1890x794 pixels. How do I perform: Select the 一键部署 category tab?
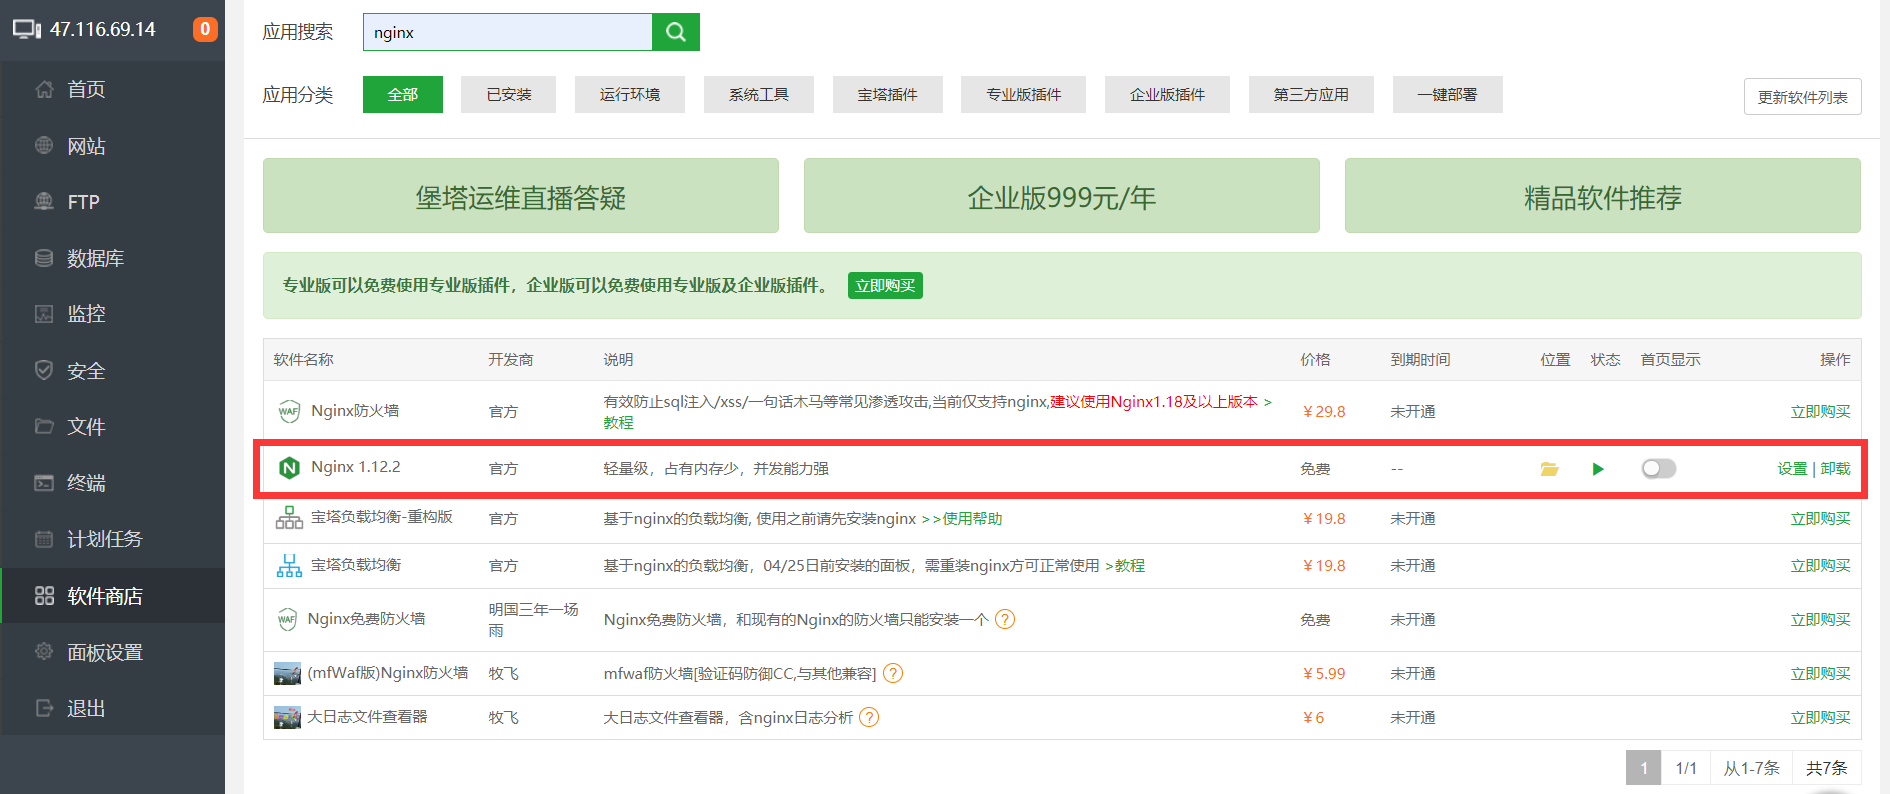coord(1448,94)
